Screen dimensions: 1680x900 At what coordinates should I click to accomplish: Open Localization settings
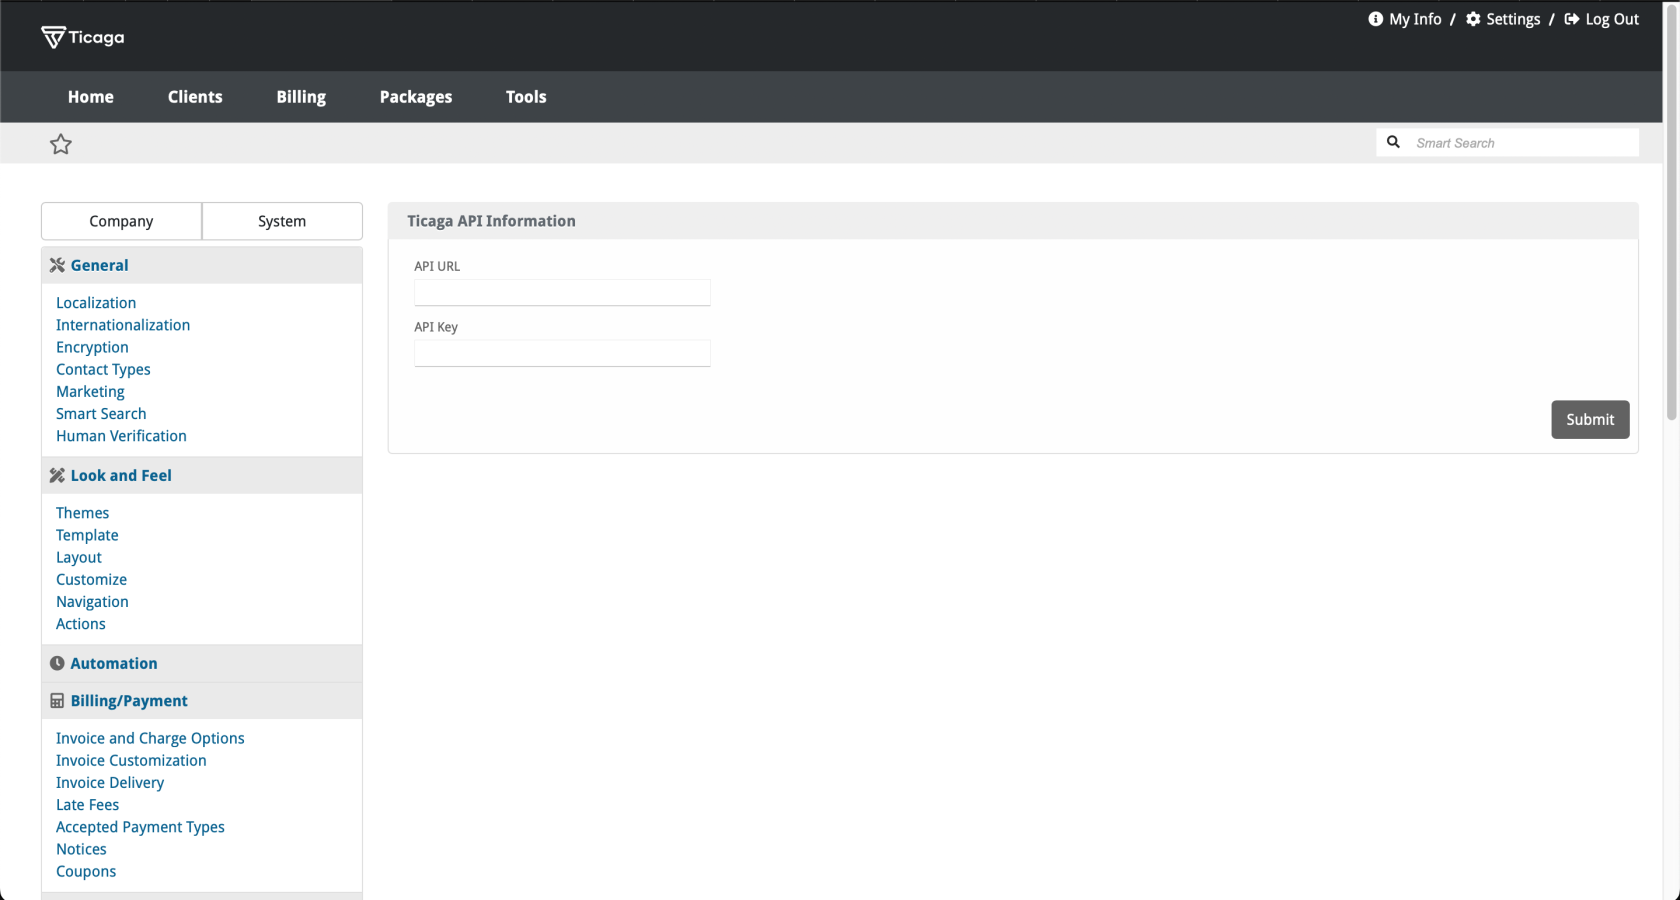(x=96, y=303)
